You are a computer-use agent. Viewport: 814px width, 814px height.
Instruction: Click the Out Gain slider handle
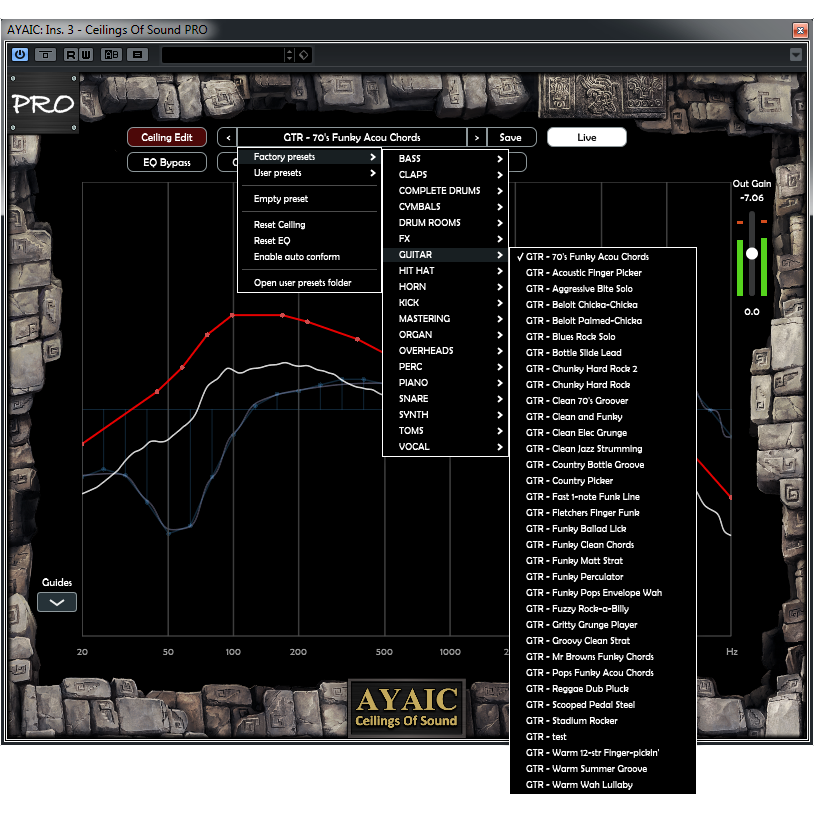coord(752,253)
